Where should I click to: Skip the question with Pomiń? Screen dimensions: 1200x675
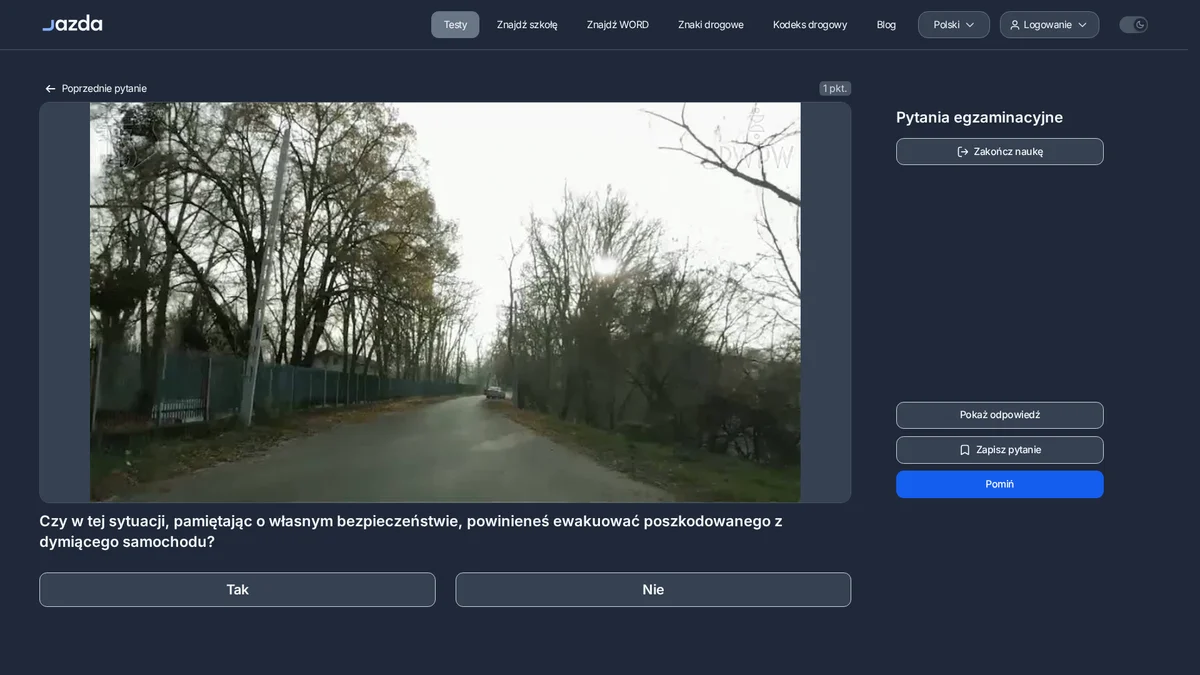[x=1000, y=484]
